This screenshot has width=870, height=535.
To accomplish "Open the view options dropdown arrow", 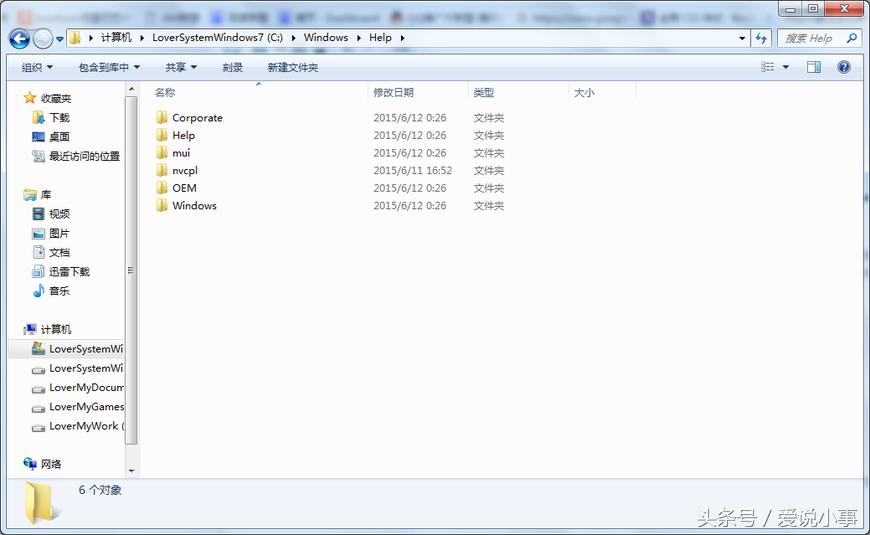I will [786, 67].
